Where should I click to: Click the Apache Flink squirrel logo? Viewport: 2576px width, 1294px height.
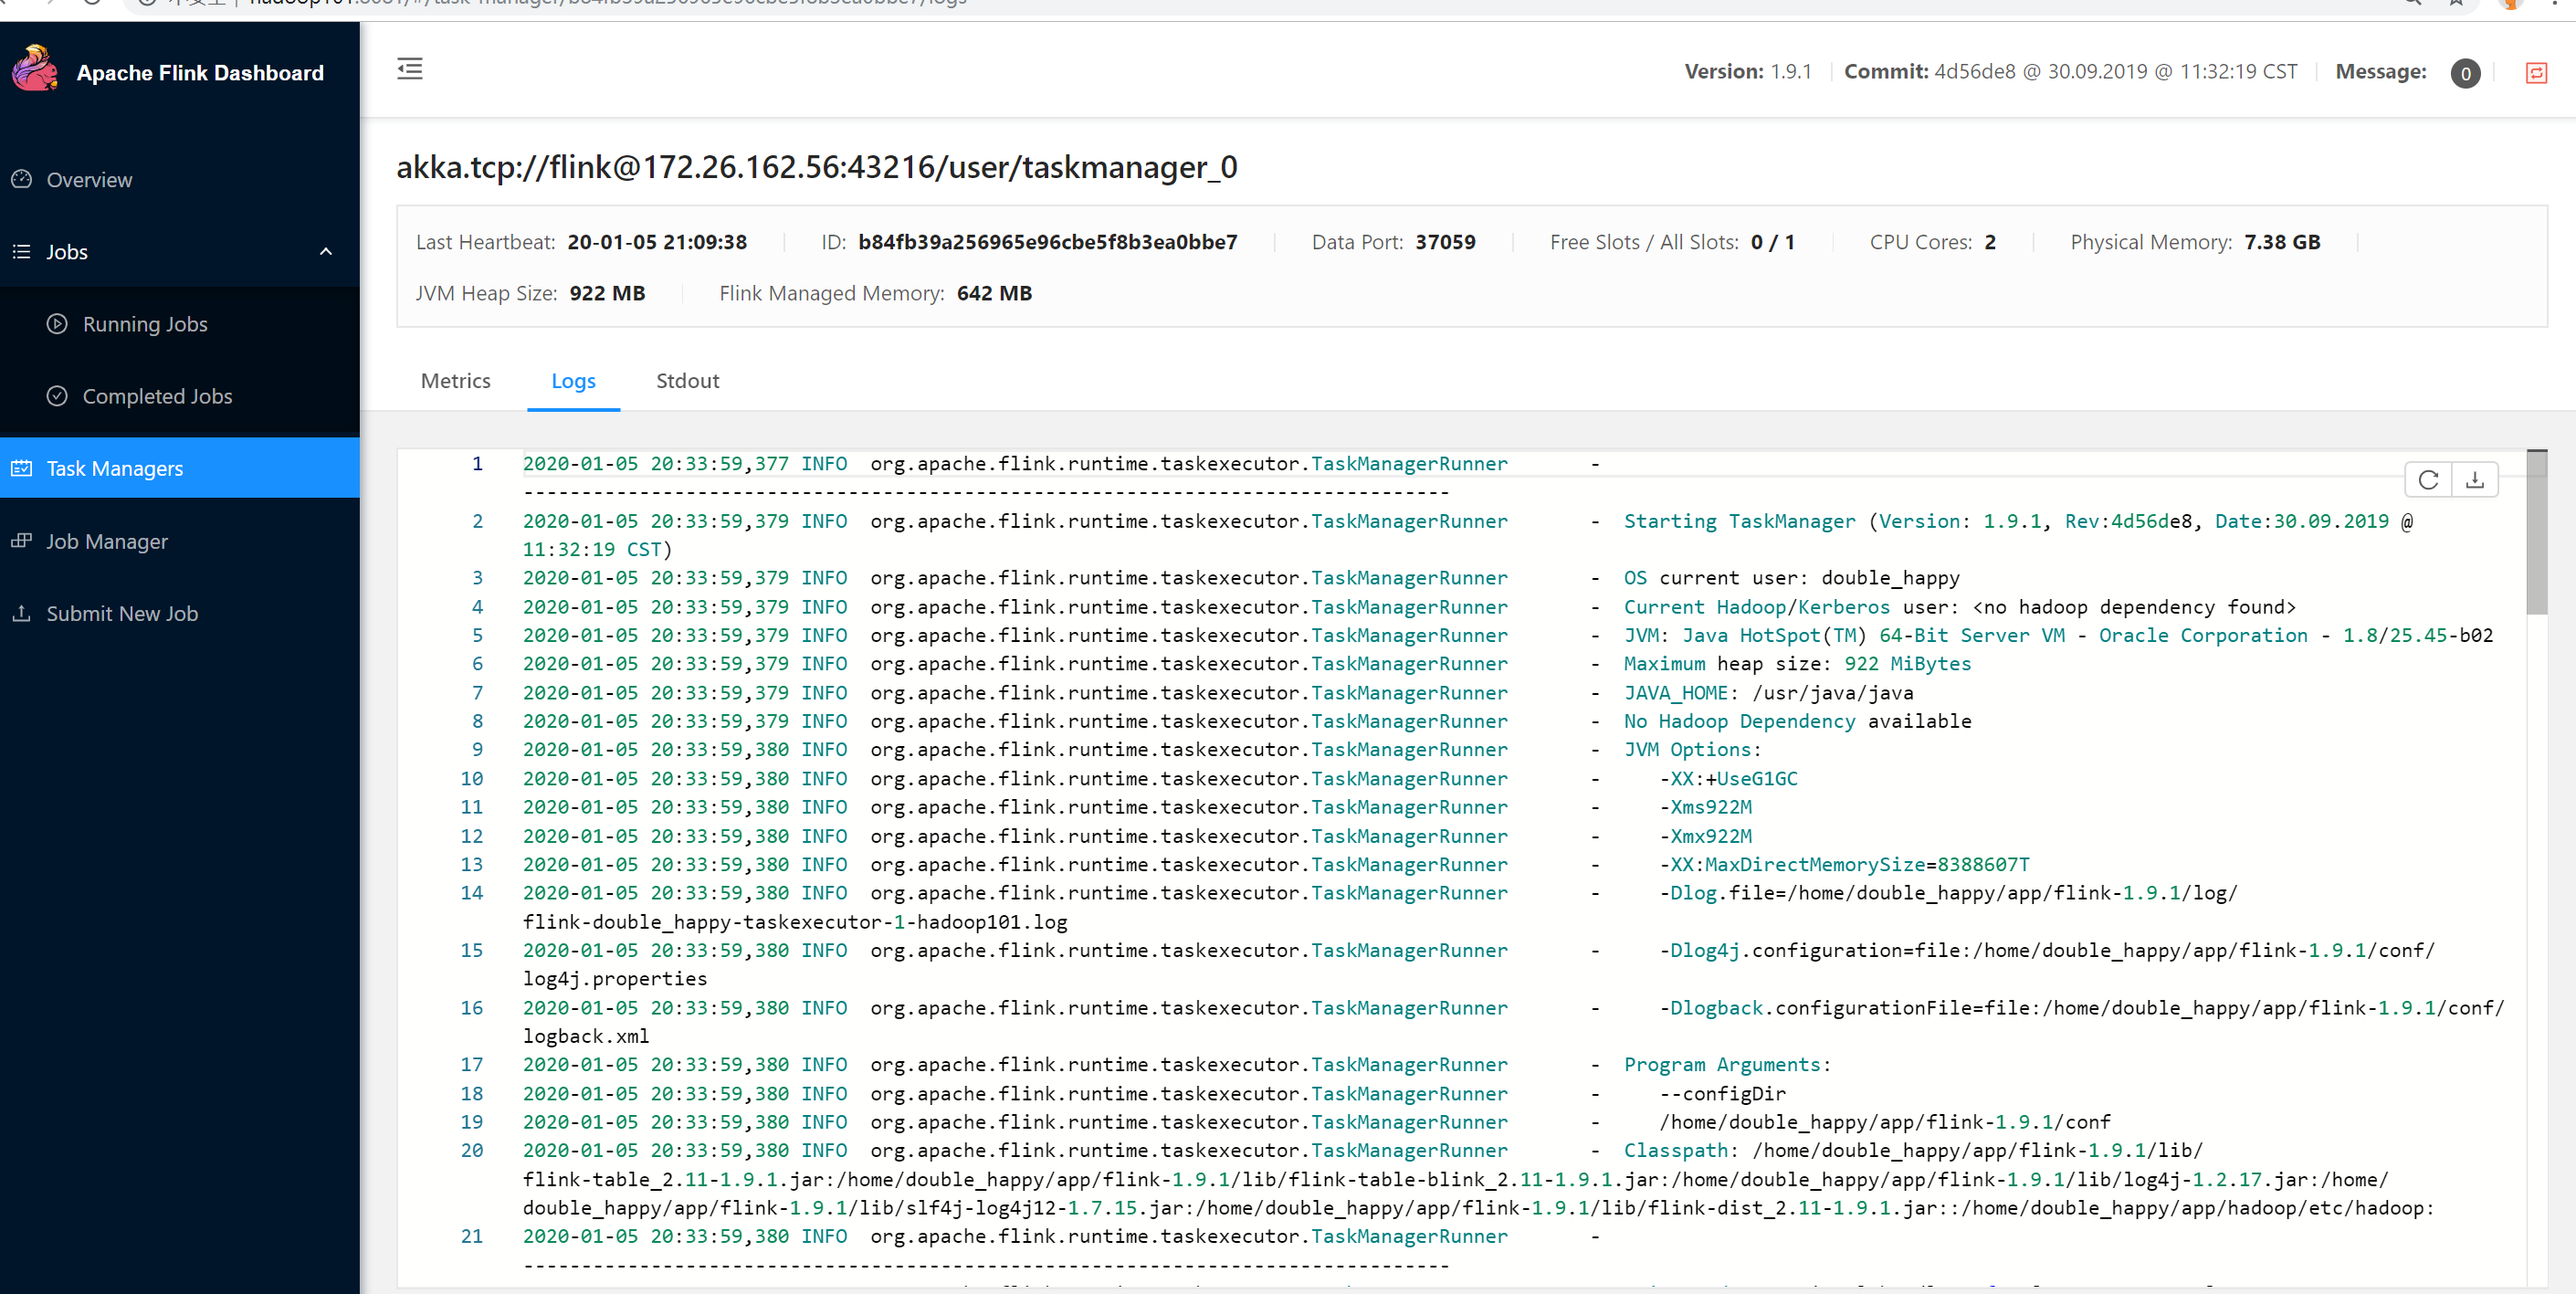(35, 69)
